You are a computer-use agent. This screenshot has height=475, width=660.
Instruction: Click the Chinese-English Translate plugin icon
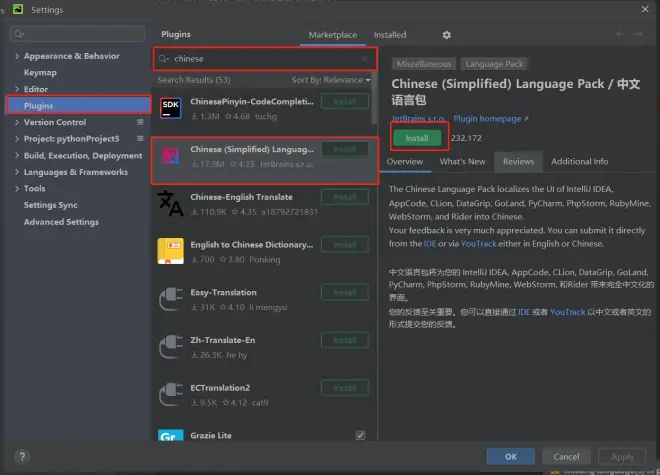tap(170, 203)
